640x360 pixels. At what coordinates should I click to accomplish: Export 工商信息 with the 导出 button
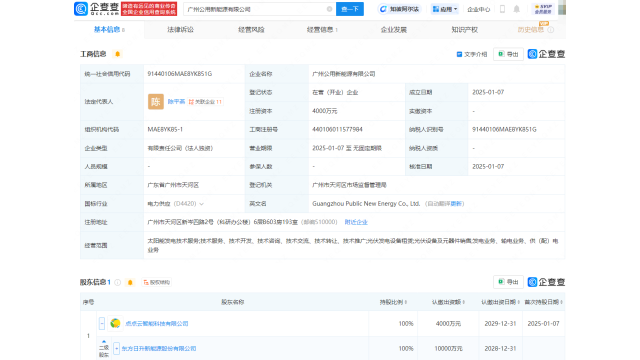point(508,54)
